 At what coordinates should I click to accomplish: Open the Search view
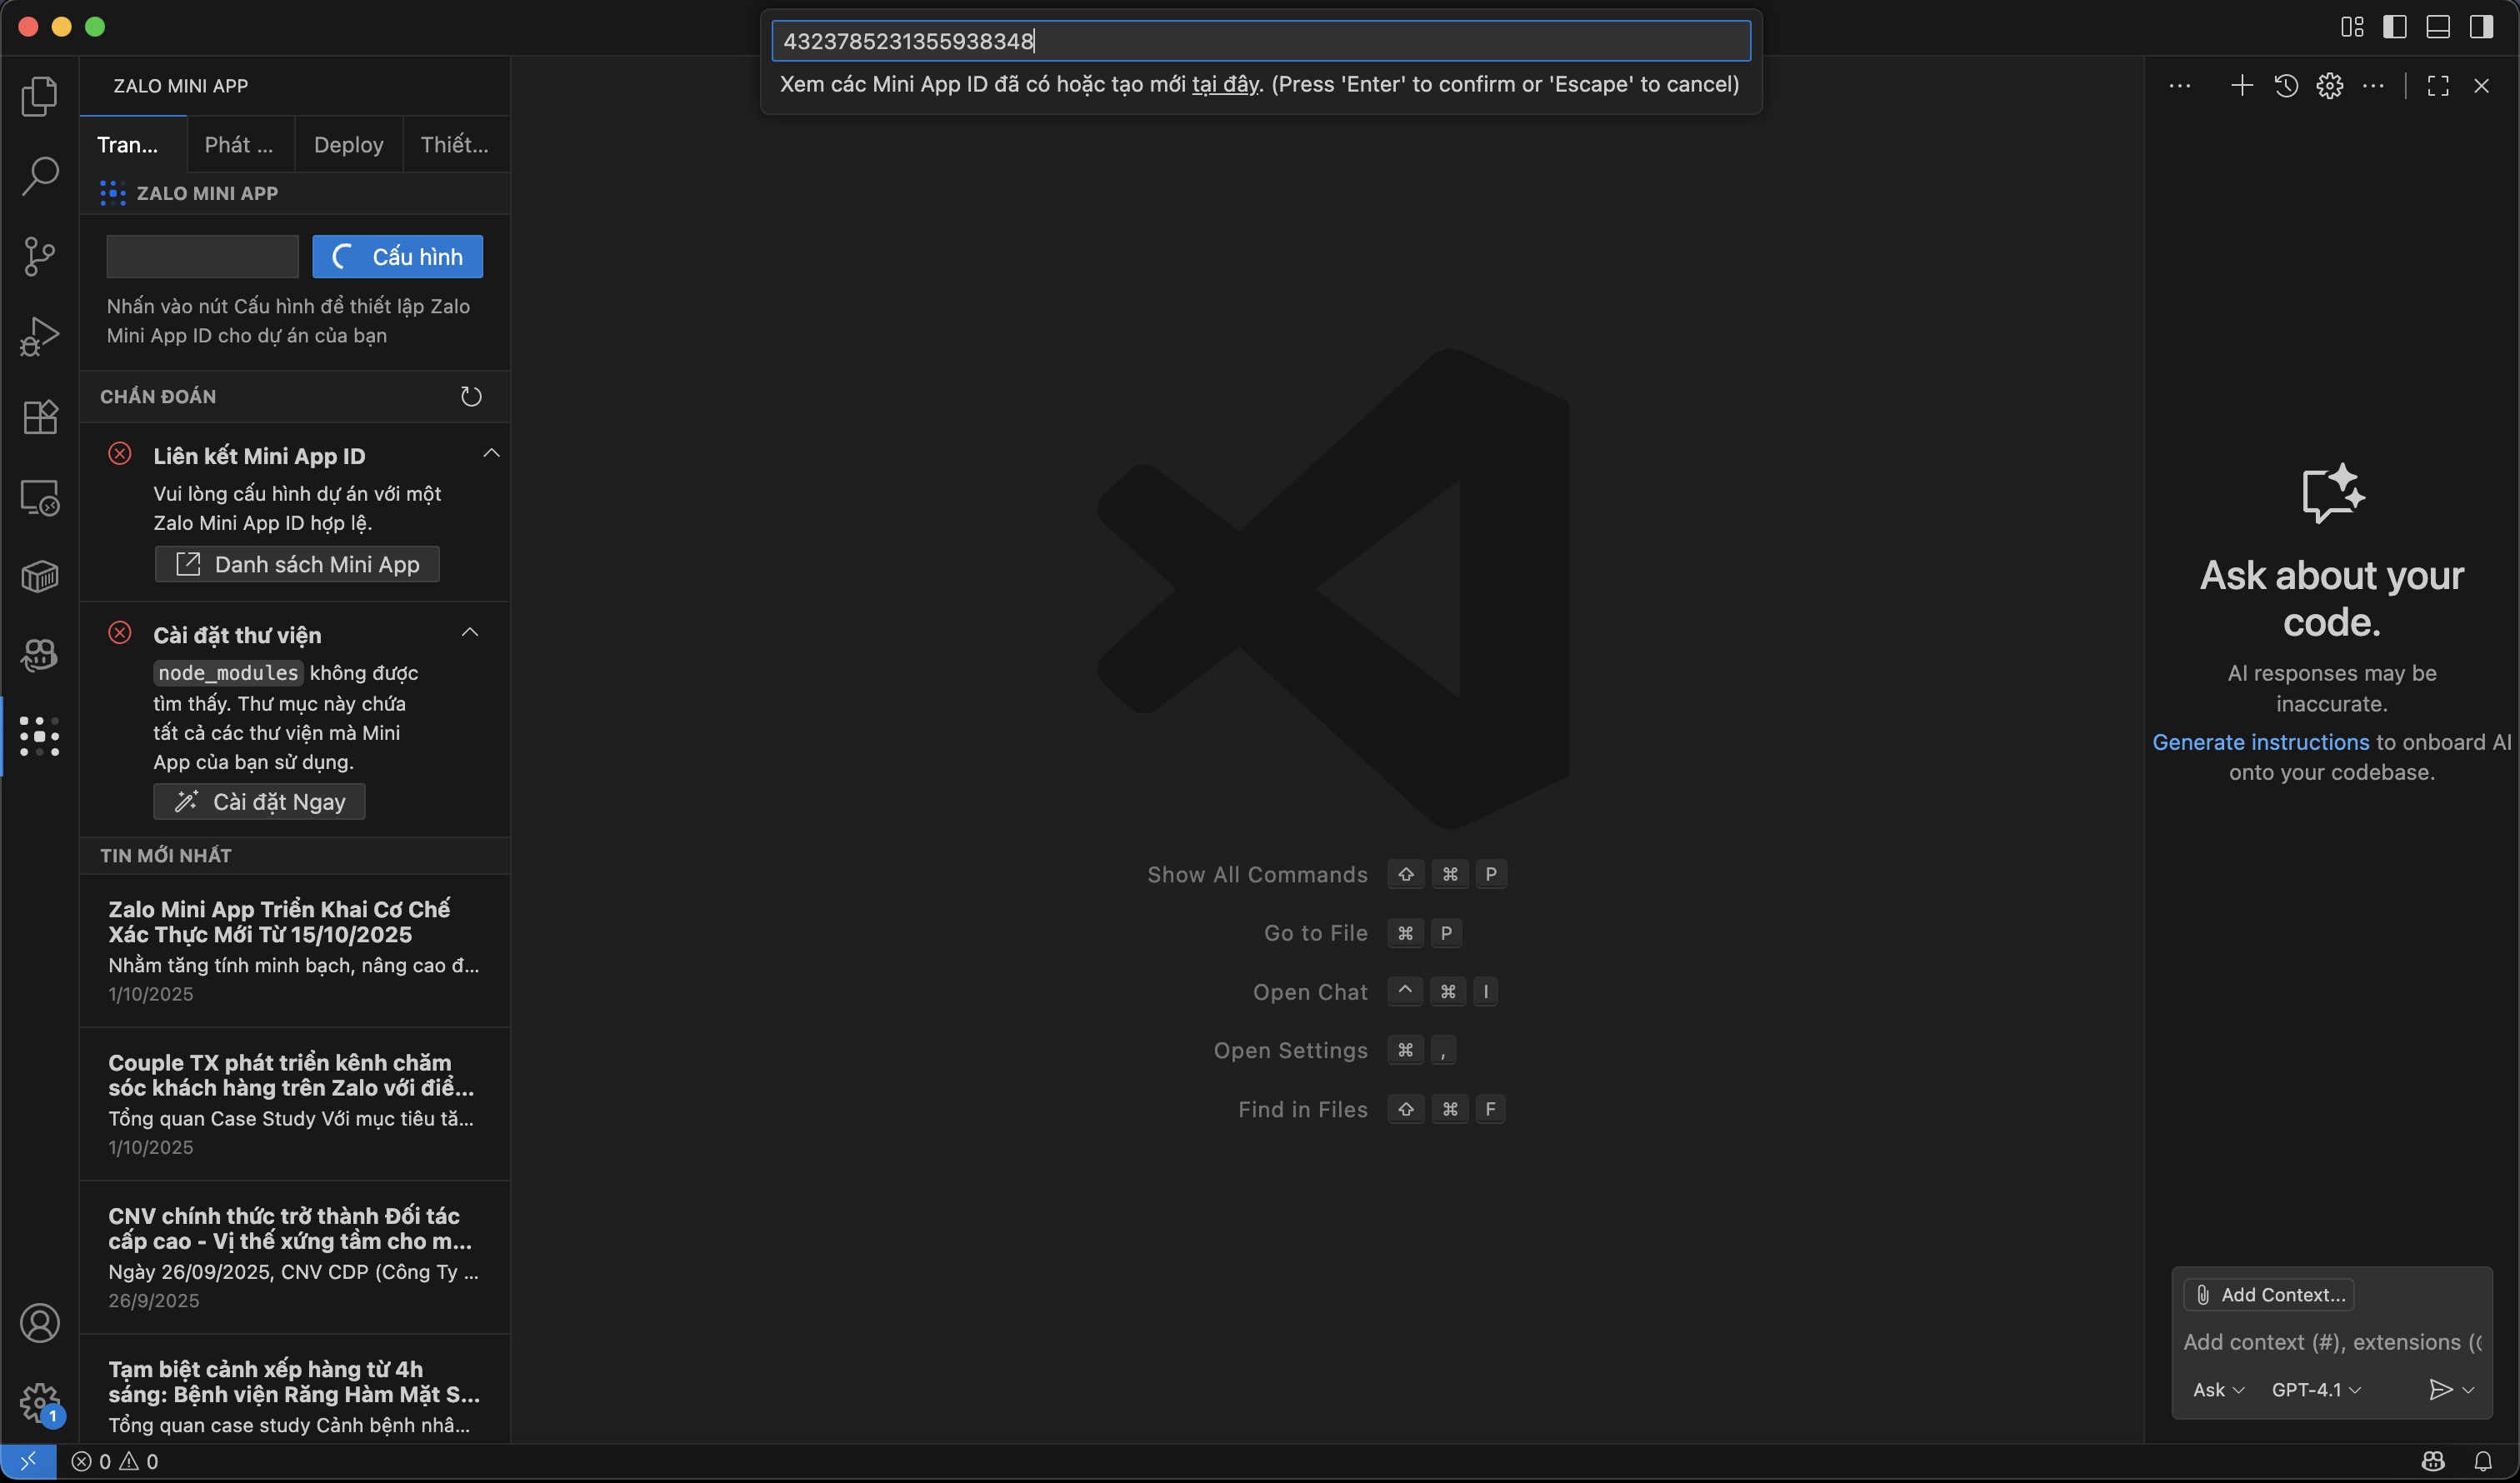pos(40,175)
